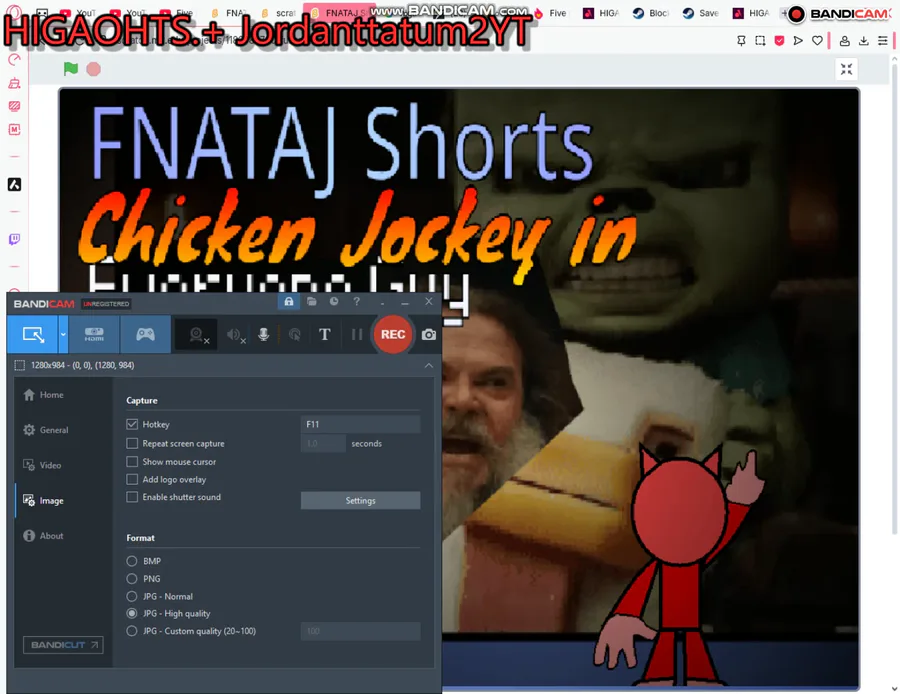Click the repeat capture seconds field

323,443
